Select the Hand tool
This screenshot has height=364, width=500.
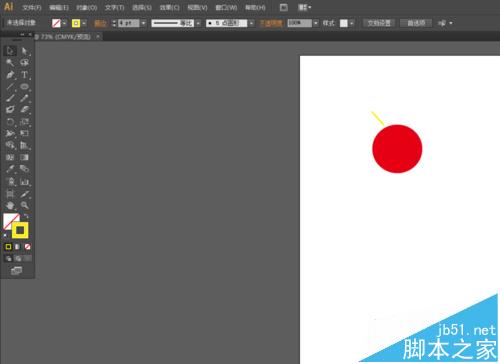point(10,205)
